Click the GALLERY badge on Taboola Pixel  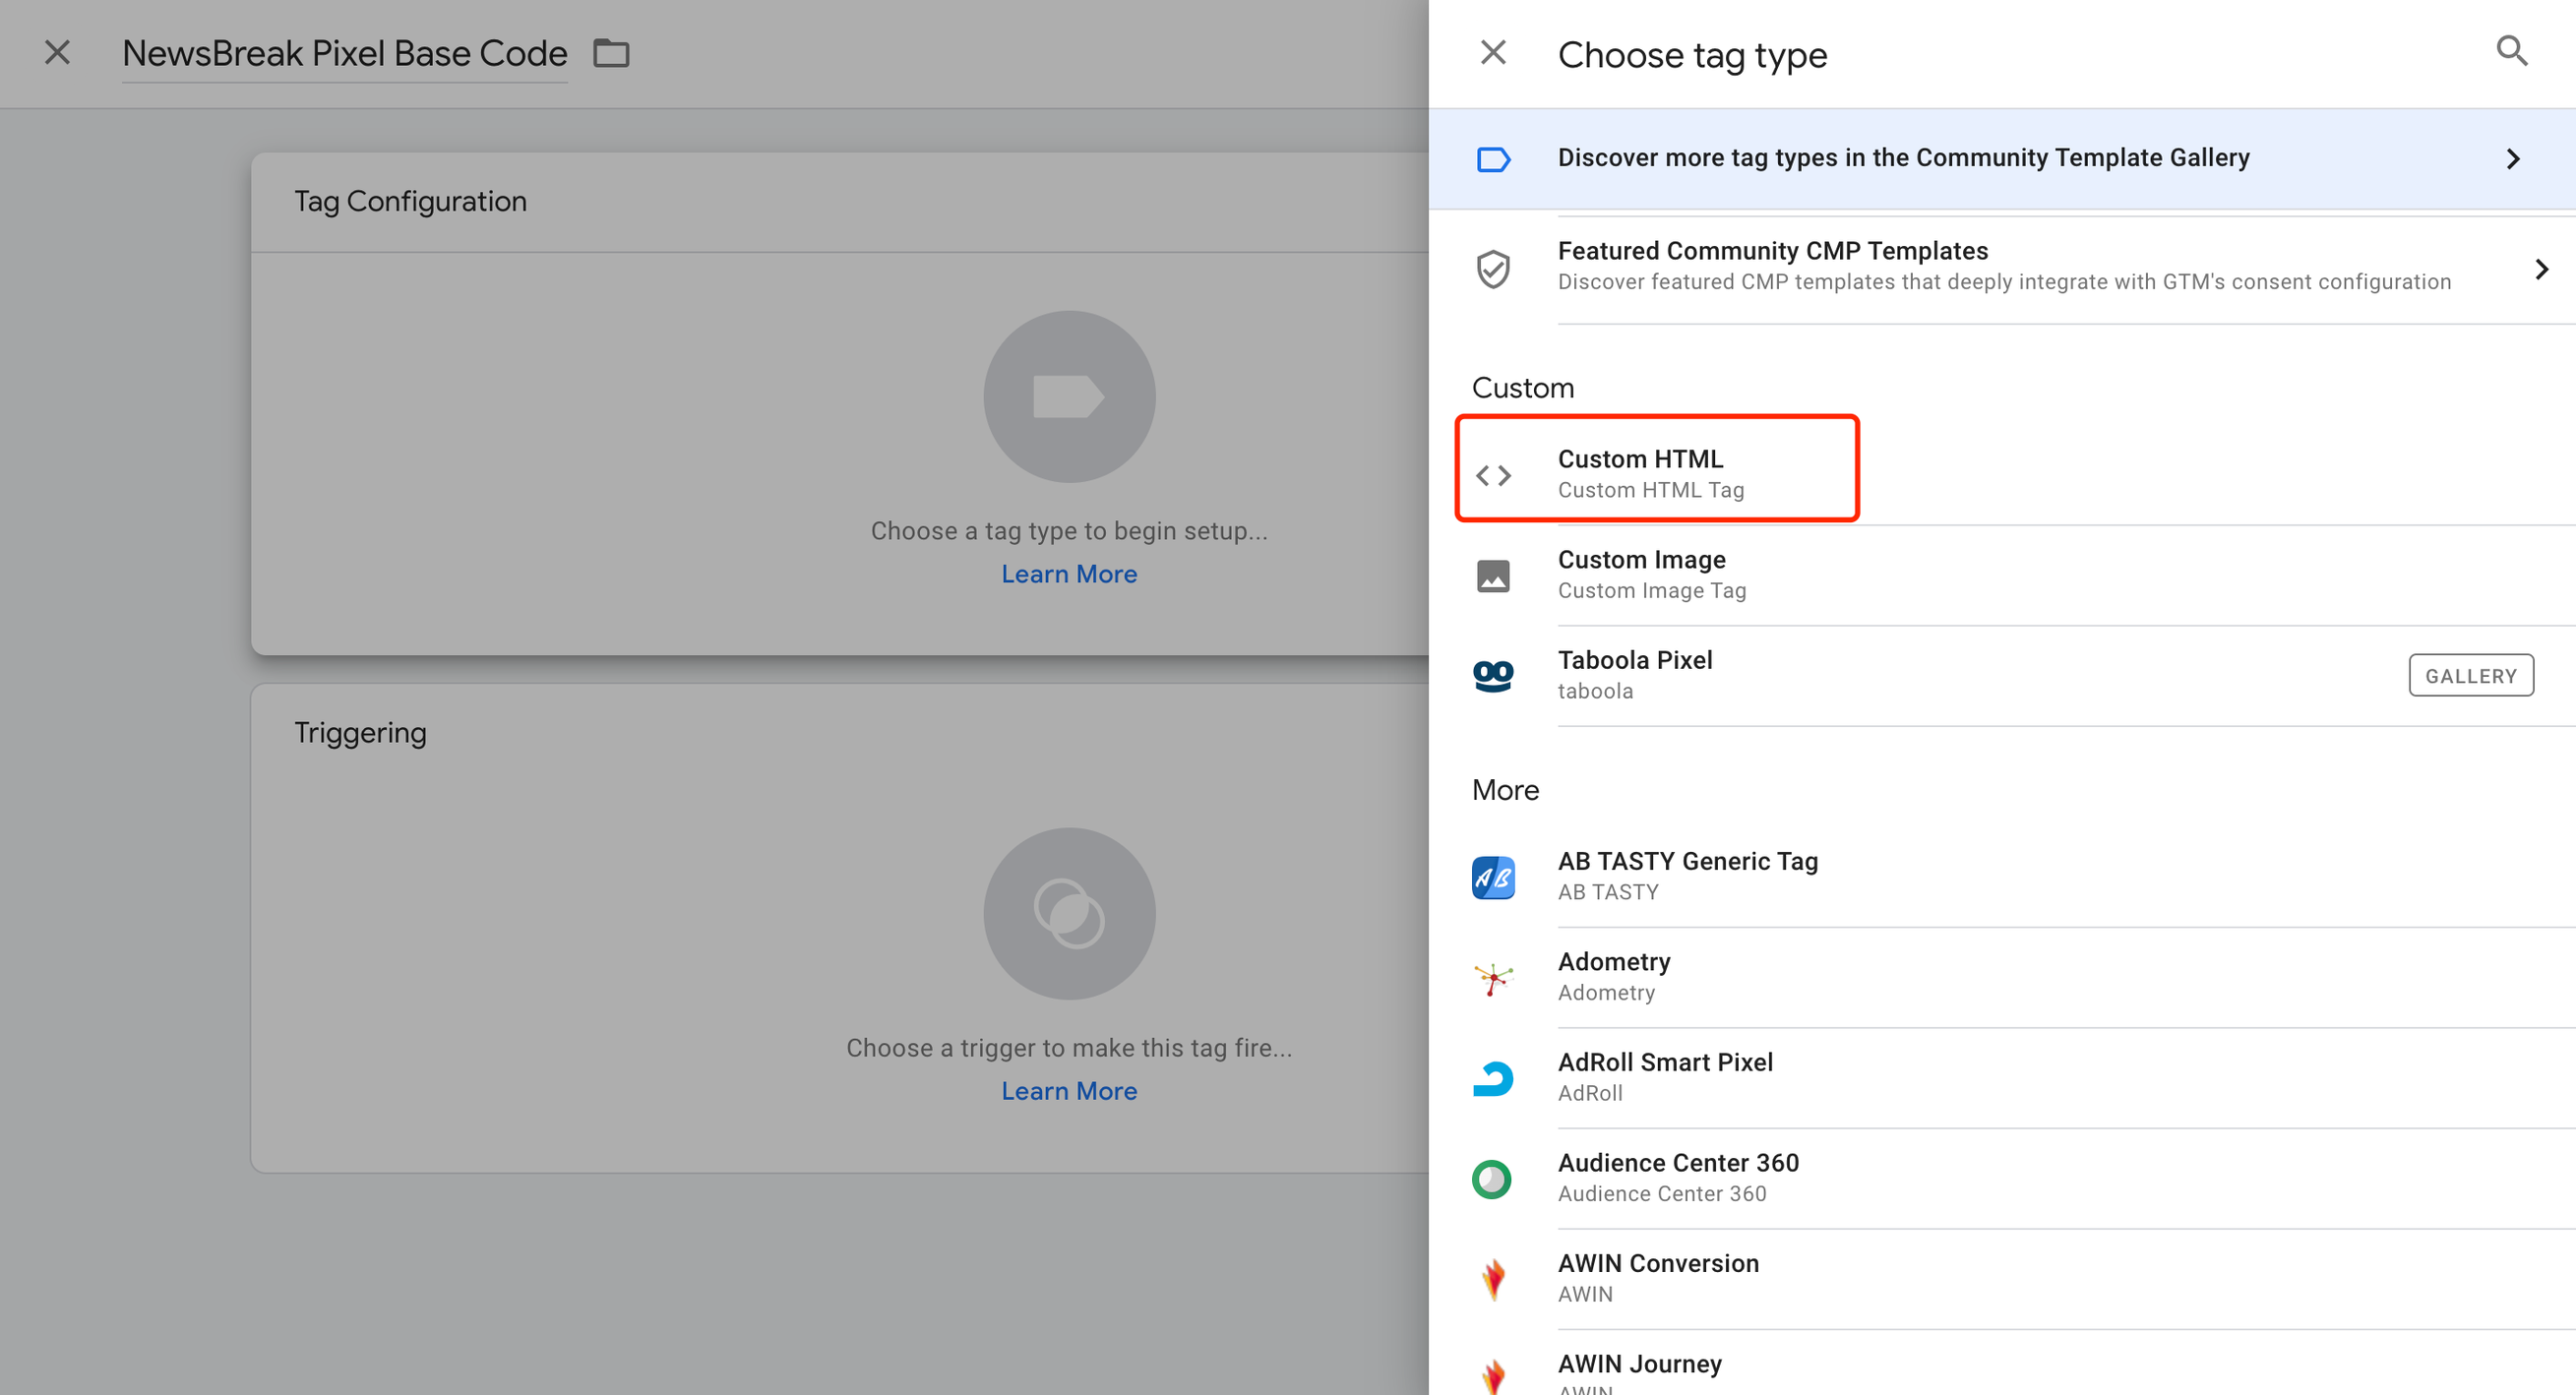point(2470,676)
